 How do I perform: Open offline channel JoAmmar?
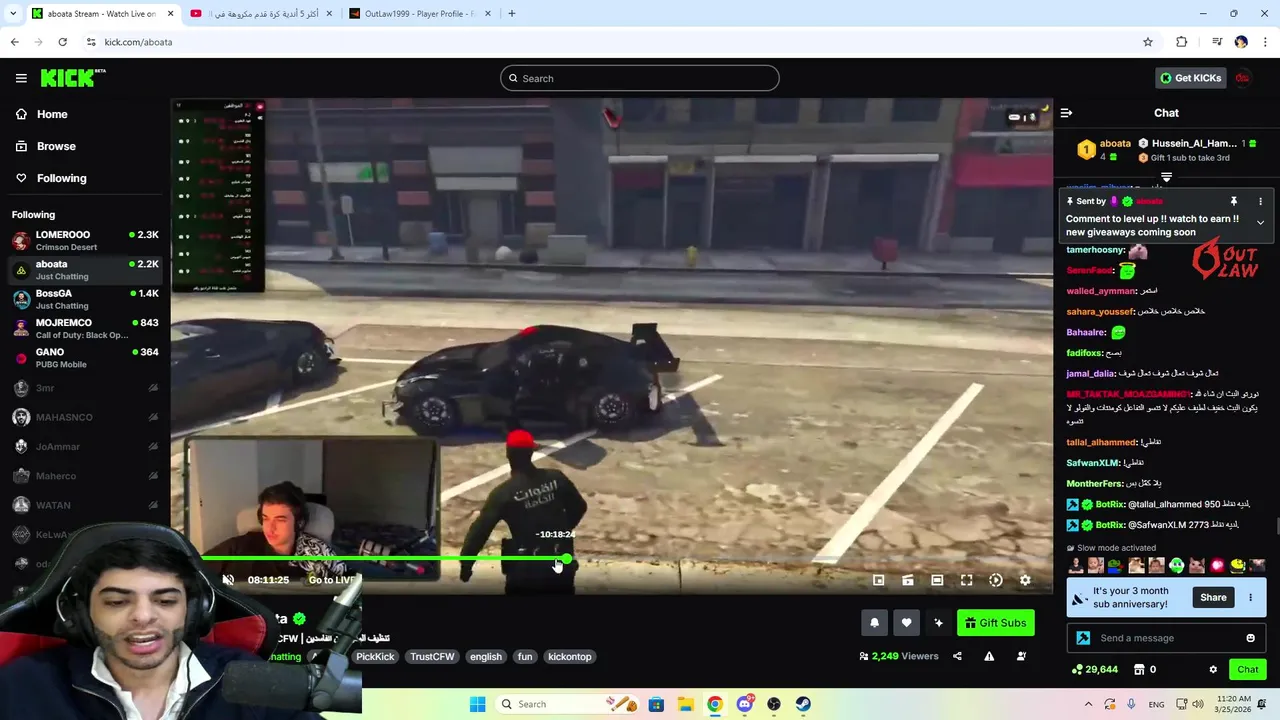click(85, 447)
